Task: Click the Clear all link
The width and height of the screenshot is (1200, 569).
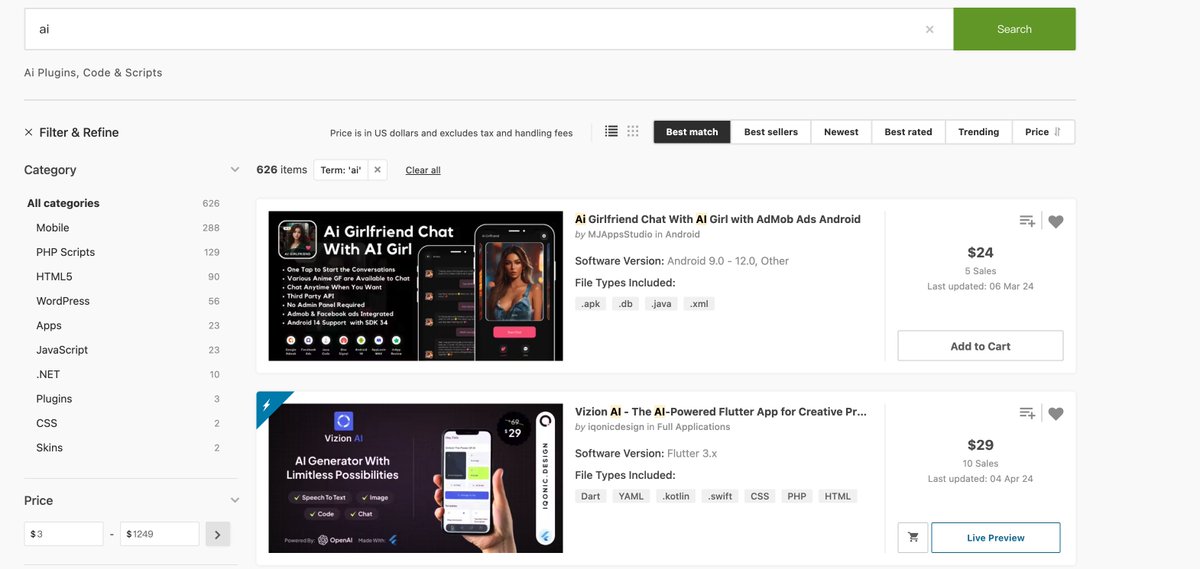Action: point(423,170)
